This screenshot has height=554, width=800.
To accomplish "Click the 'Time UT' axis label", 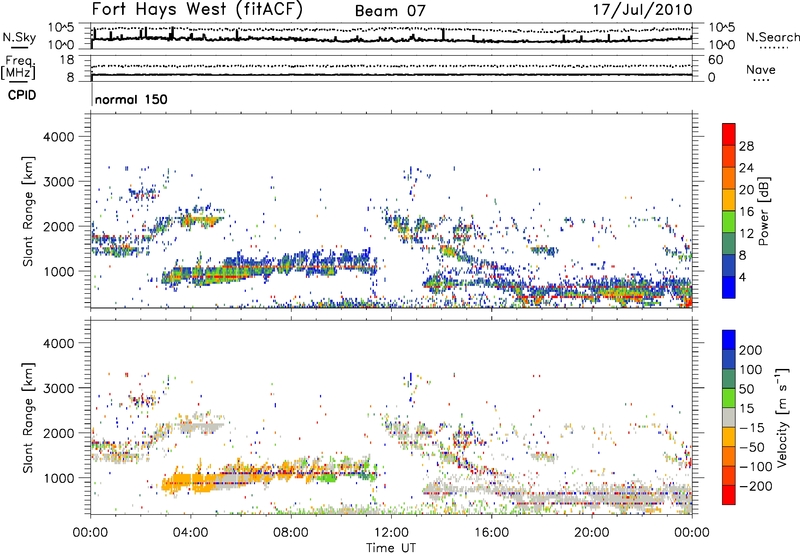I will pos(391,547).
